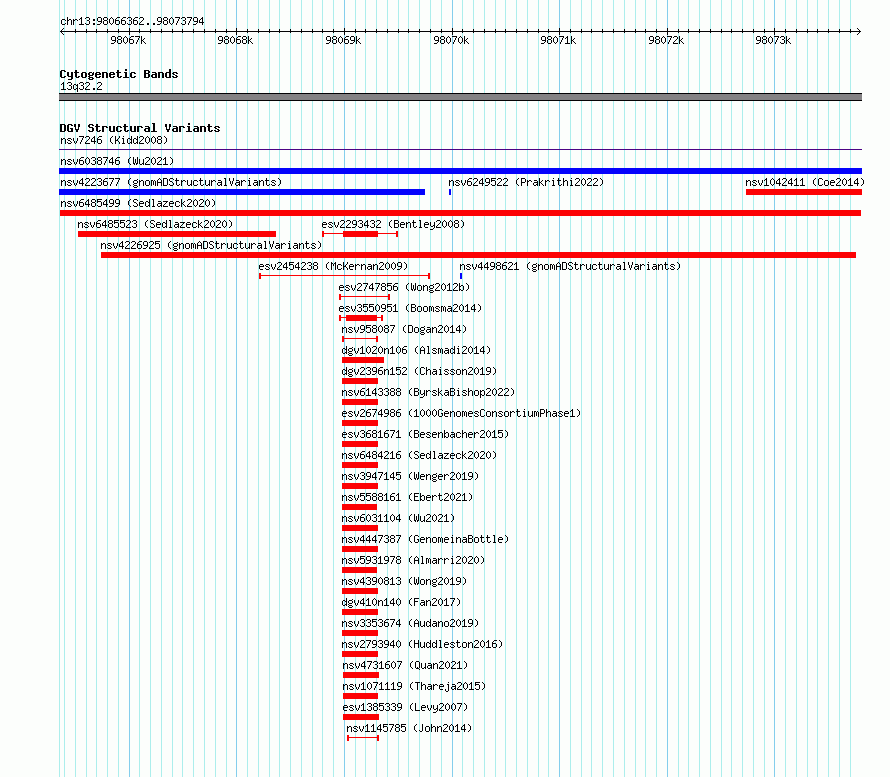Open the nsv1042411 (Coe2014) variant label

(x=805, y=182)
